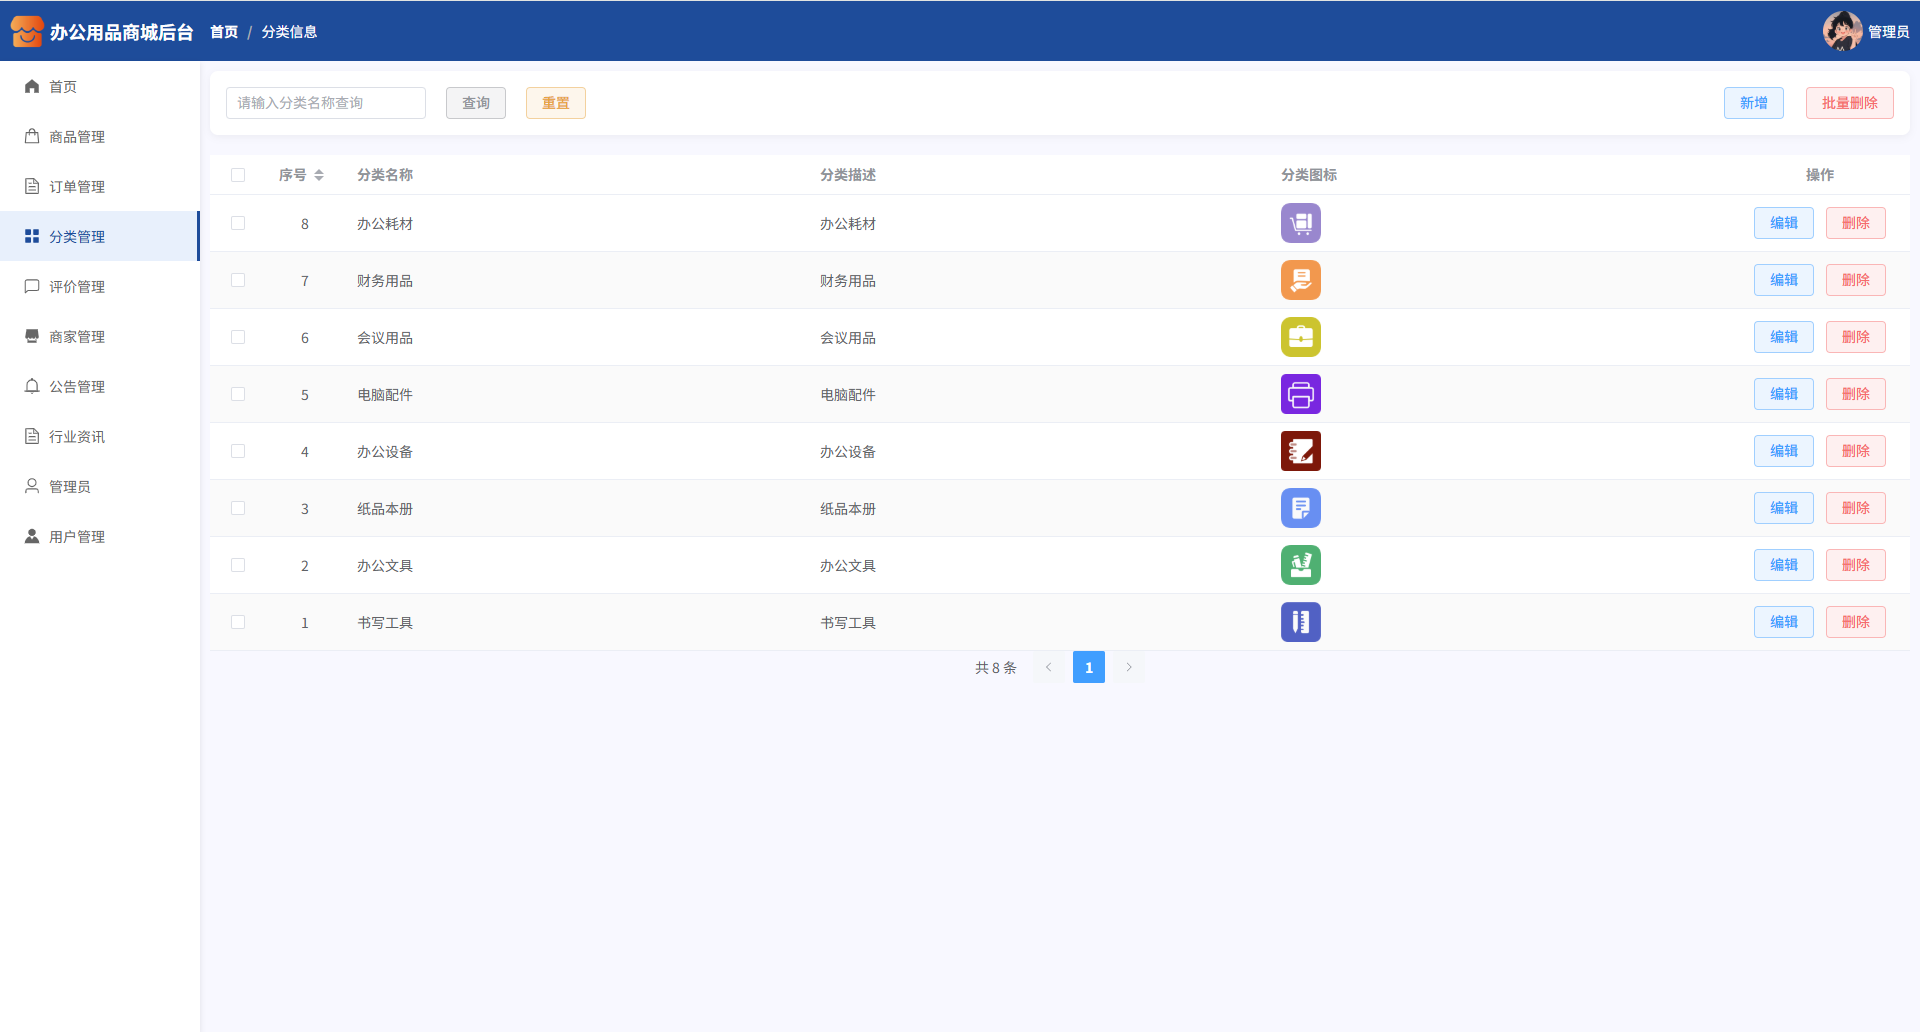Click the store logo in the top bar
Image resolution: width=1920 pixels, height=1032 pixels.
tap(27, 31)
